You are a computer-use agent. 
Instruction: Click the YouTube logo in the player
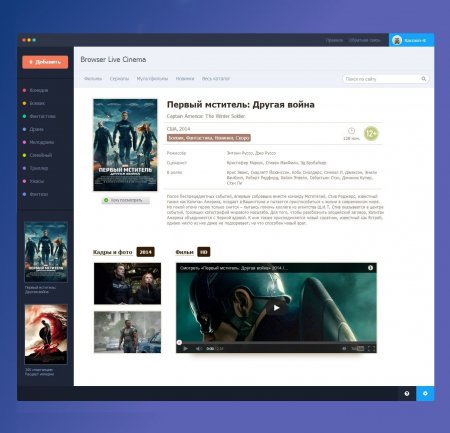pyautogui.click(x=358, y=349)
